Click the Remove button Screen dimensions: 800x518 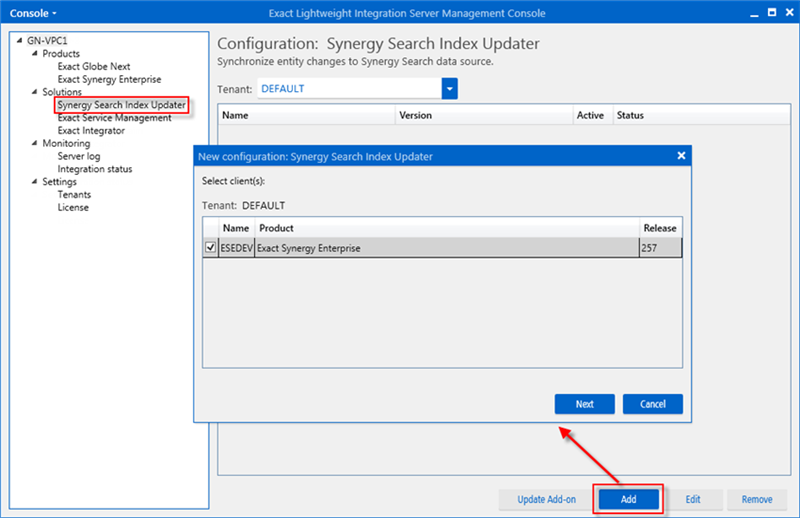click(757, 499)
